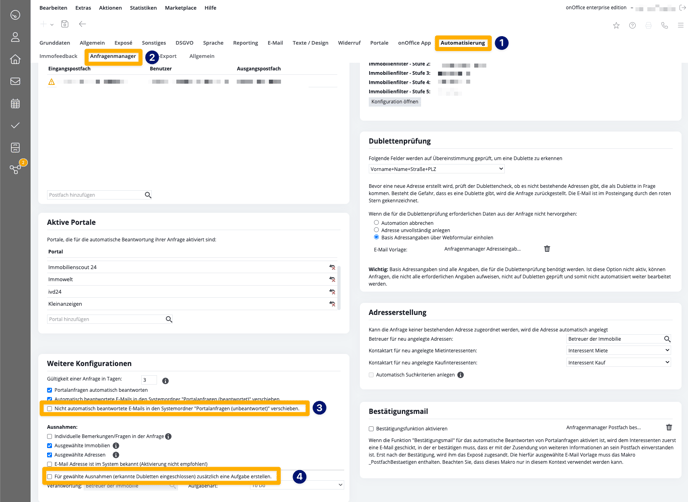Click the Aktive Portale list scrollbar
The height and width of the screenshot is (502, 688).
pyautogui.click(x=339, y=287)
